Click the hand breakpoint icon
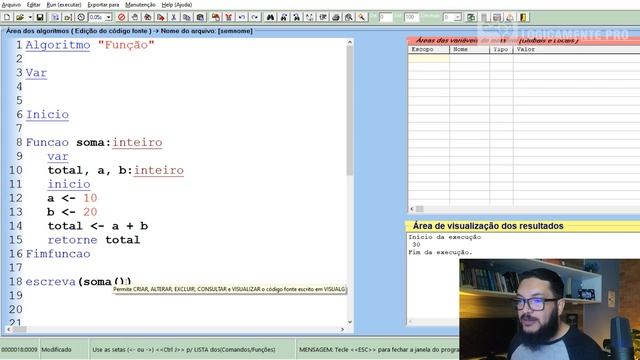 135,17
